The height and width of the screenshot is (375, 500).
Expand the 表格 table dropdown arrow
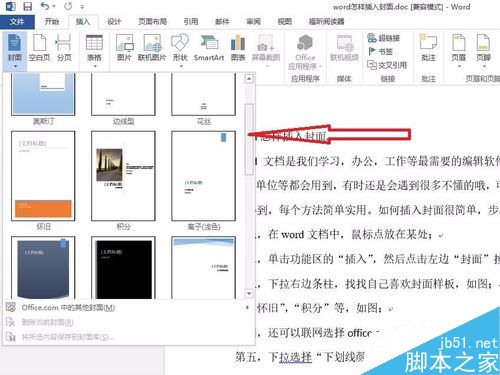(95, 66)
